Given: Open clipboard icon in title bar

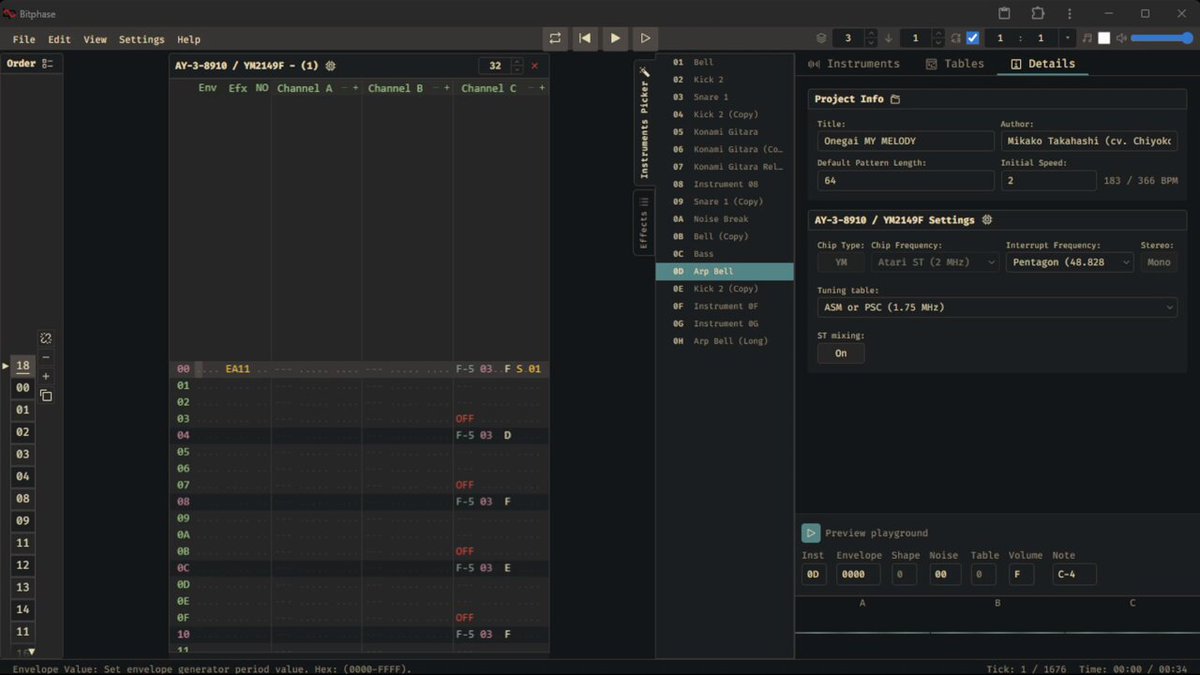Looking at the screenshot, I should click(x=1005, y=13).
